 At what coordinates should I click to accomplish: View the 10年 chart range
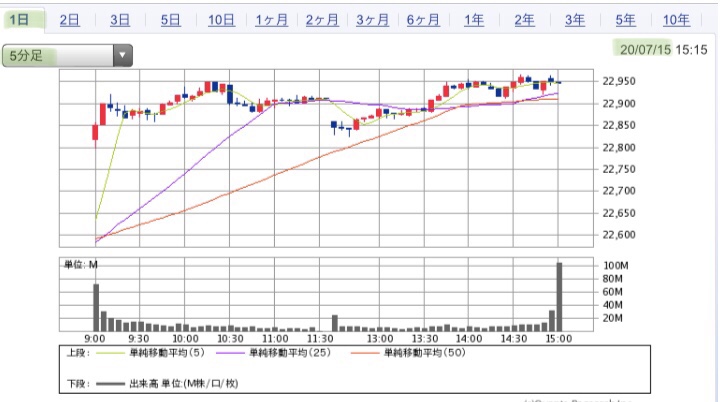[676, 20]
